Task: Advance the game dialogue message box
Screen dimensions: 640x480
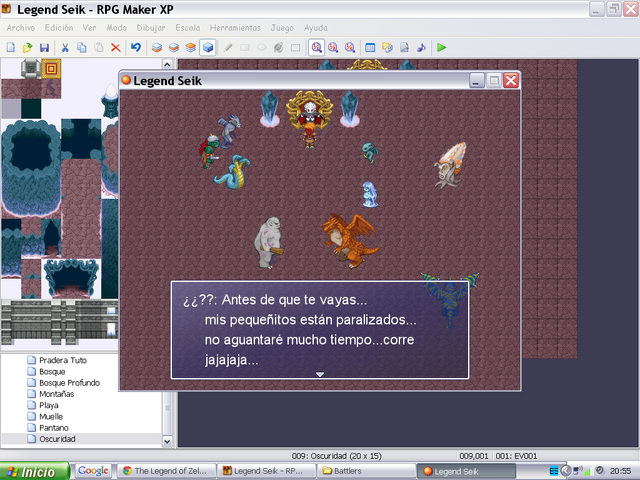Action: point(320,330)
